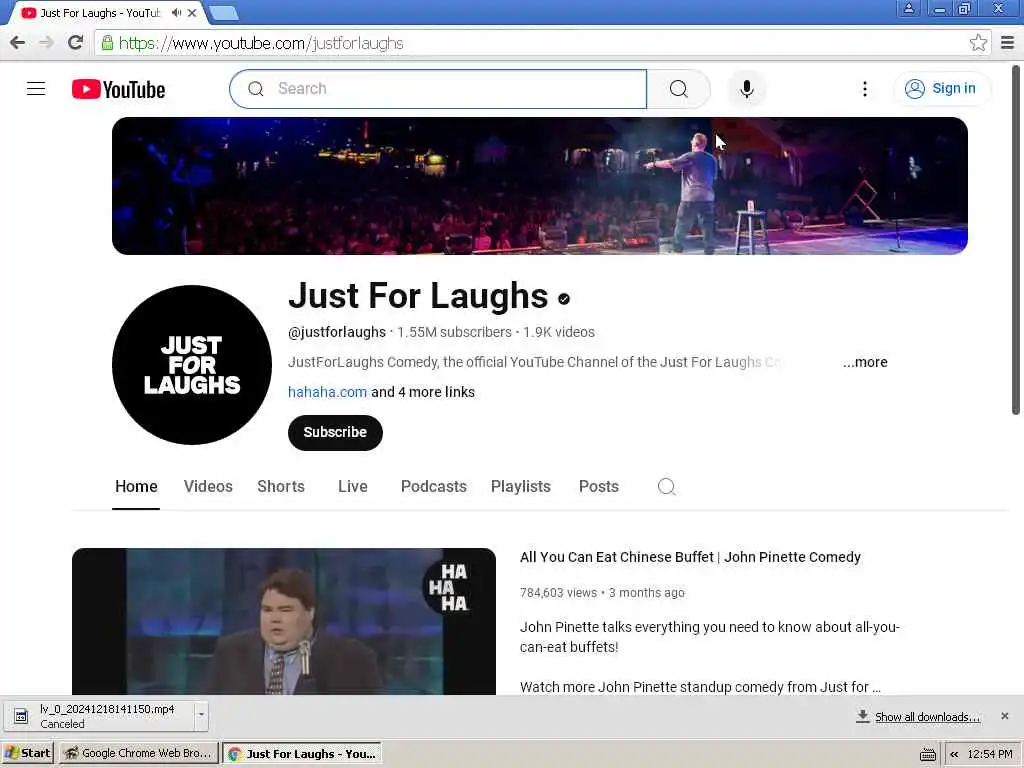The width and height of the screenshot is (1024, 768).
Task: Mute the tab audio speaker icon
Action: (176, 12)
